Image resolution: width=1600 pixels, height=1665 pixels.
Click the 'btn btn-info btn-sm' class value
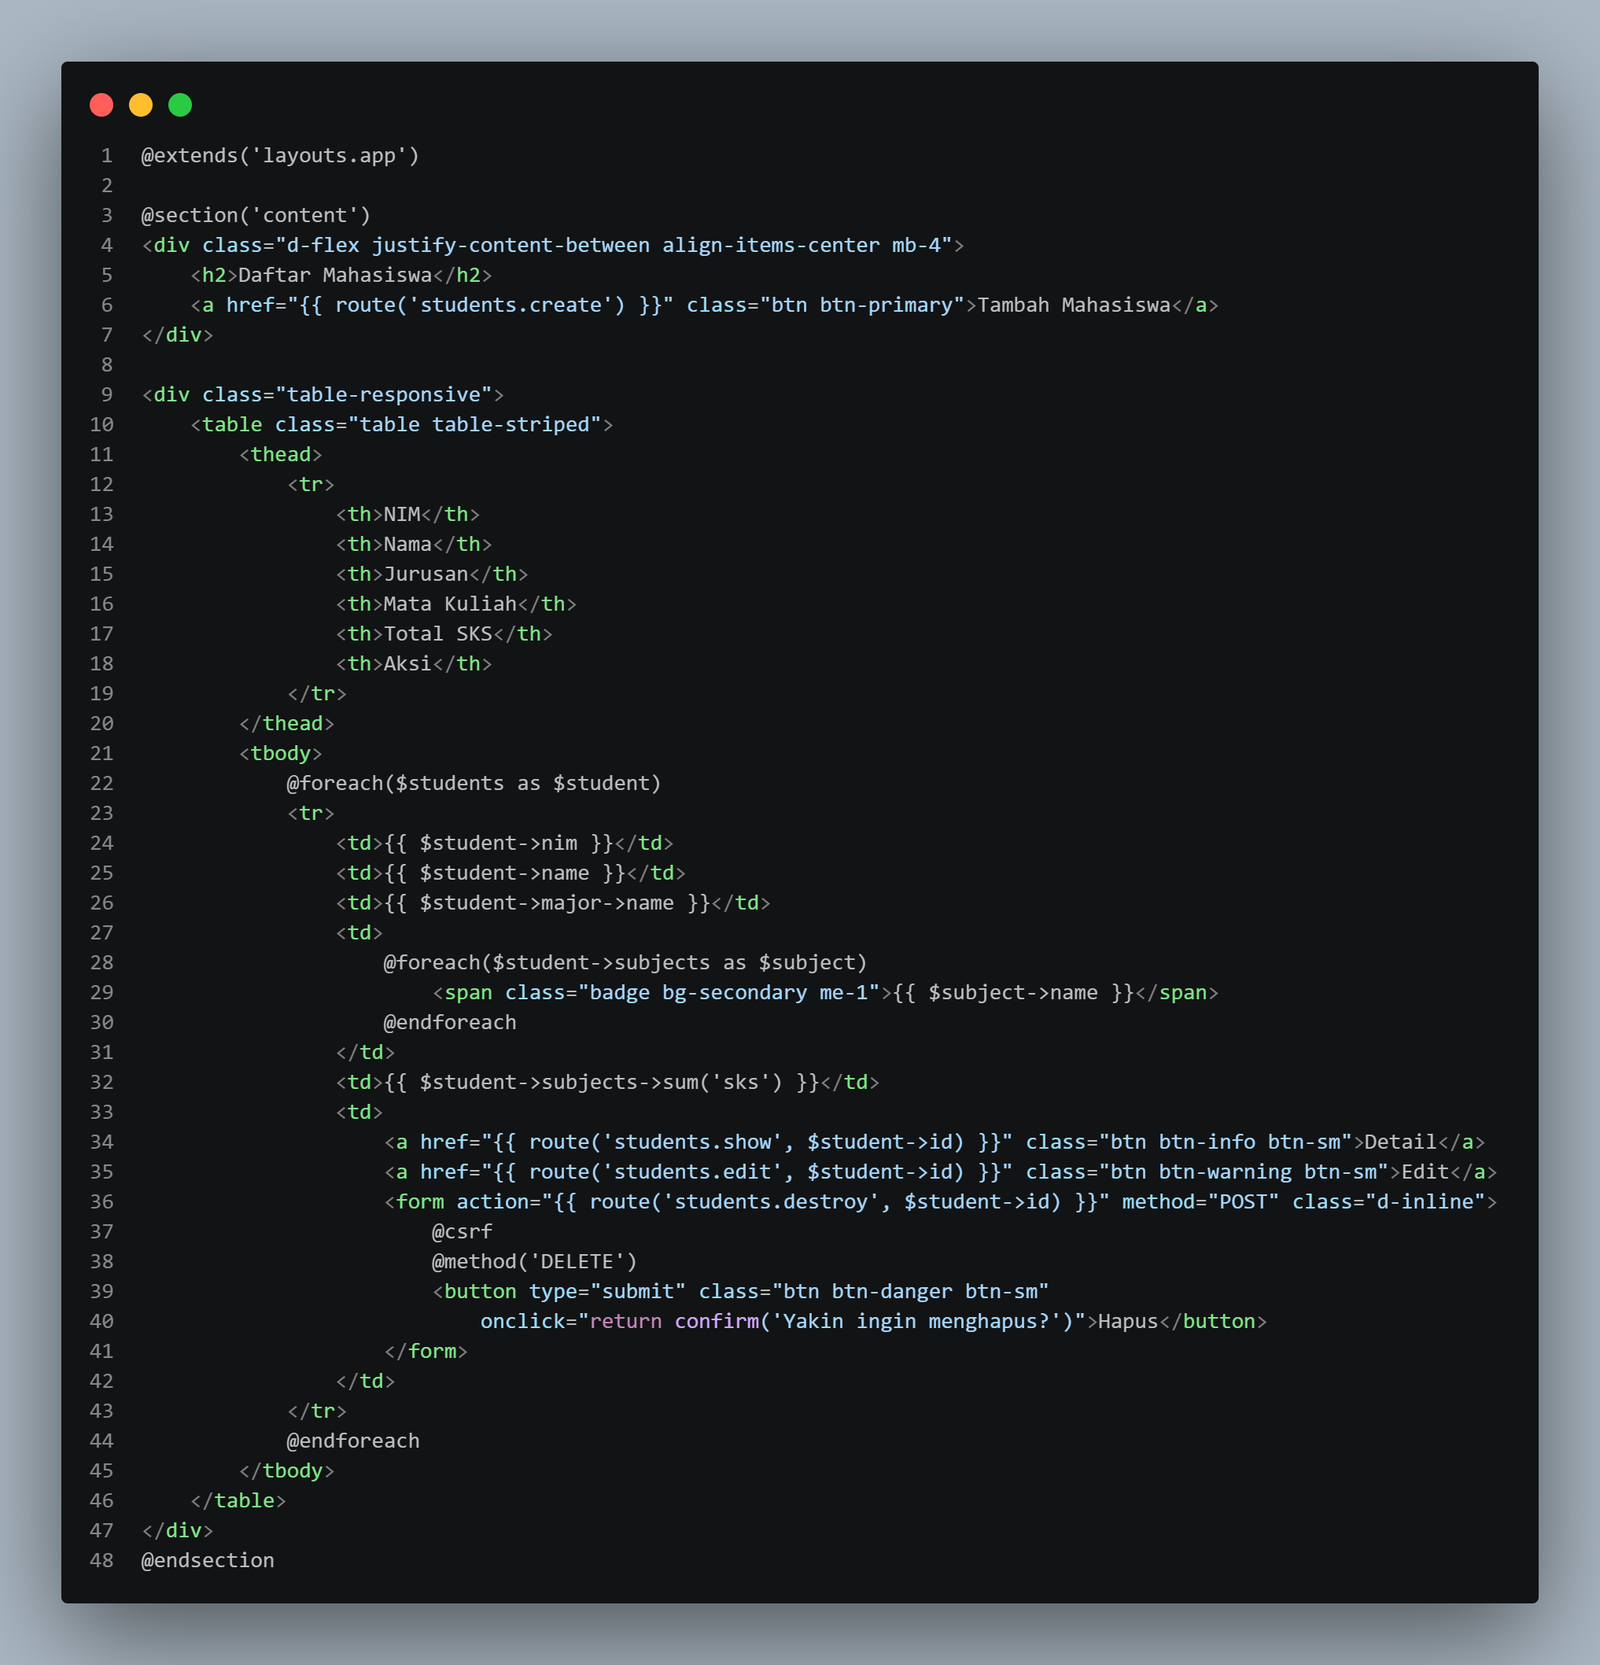(x=1225, y=1143)
